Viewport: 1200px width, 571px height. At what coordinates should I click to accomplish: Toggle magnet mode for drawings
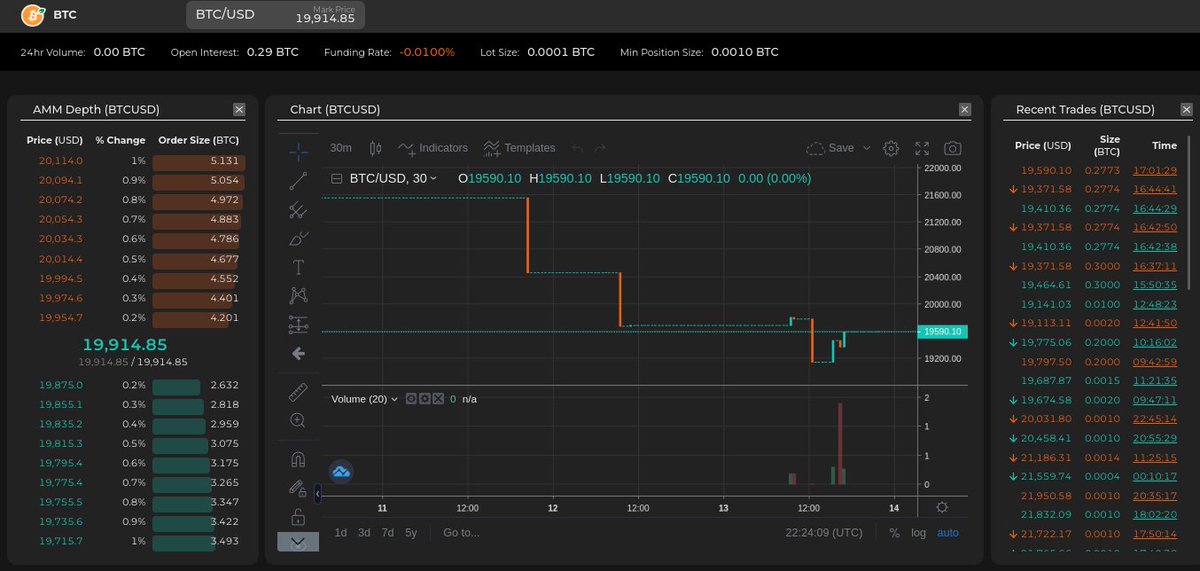pyautogui.click(x=298, y=459)
